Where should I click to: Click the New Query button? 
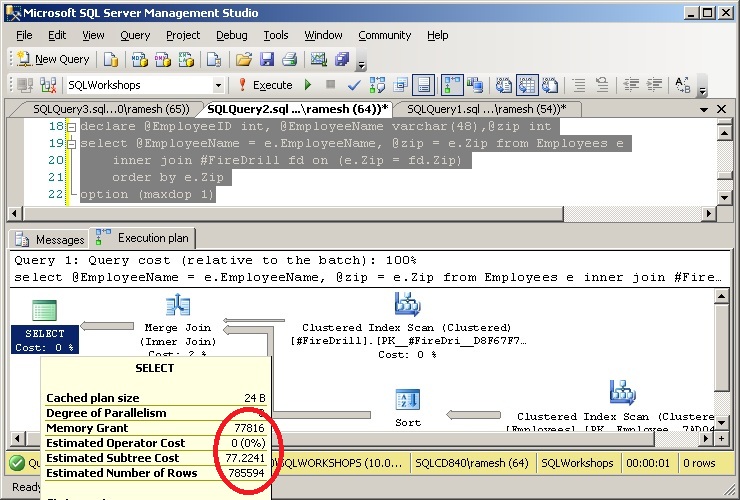coord(53,59)
